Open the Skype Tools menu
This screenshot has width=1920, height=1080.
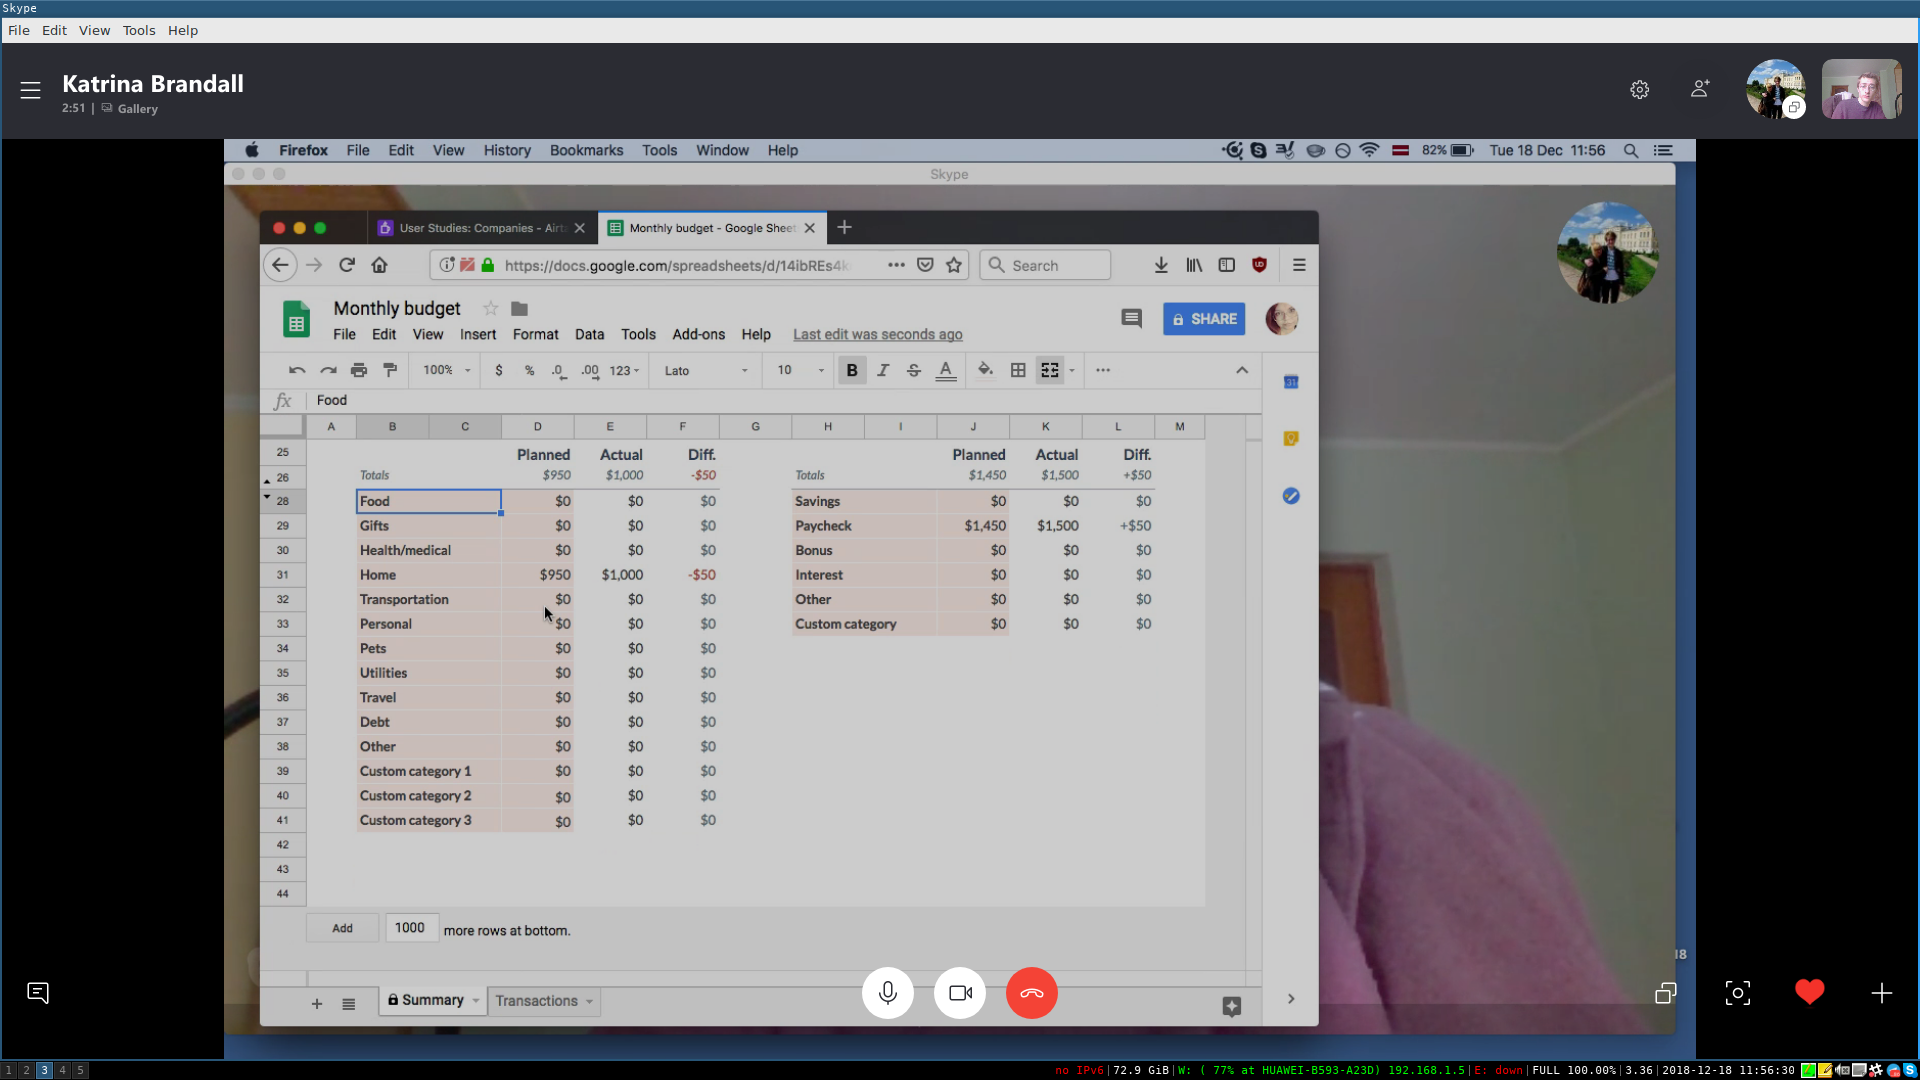[139, 30]
